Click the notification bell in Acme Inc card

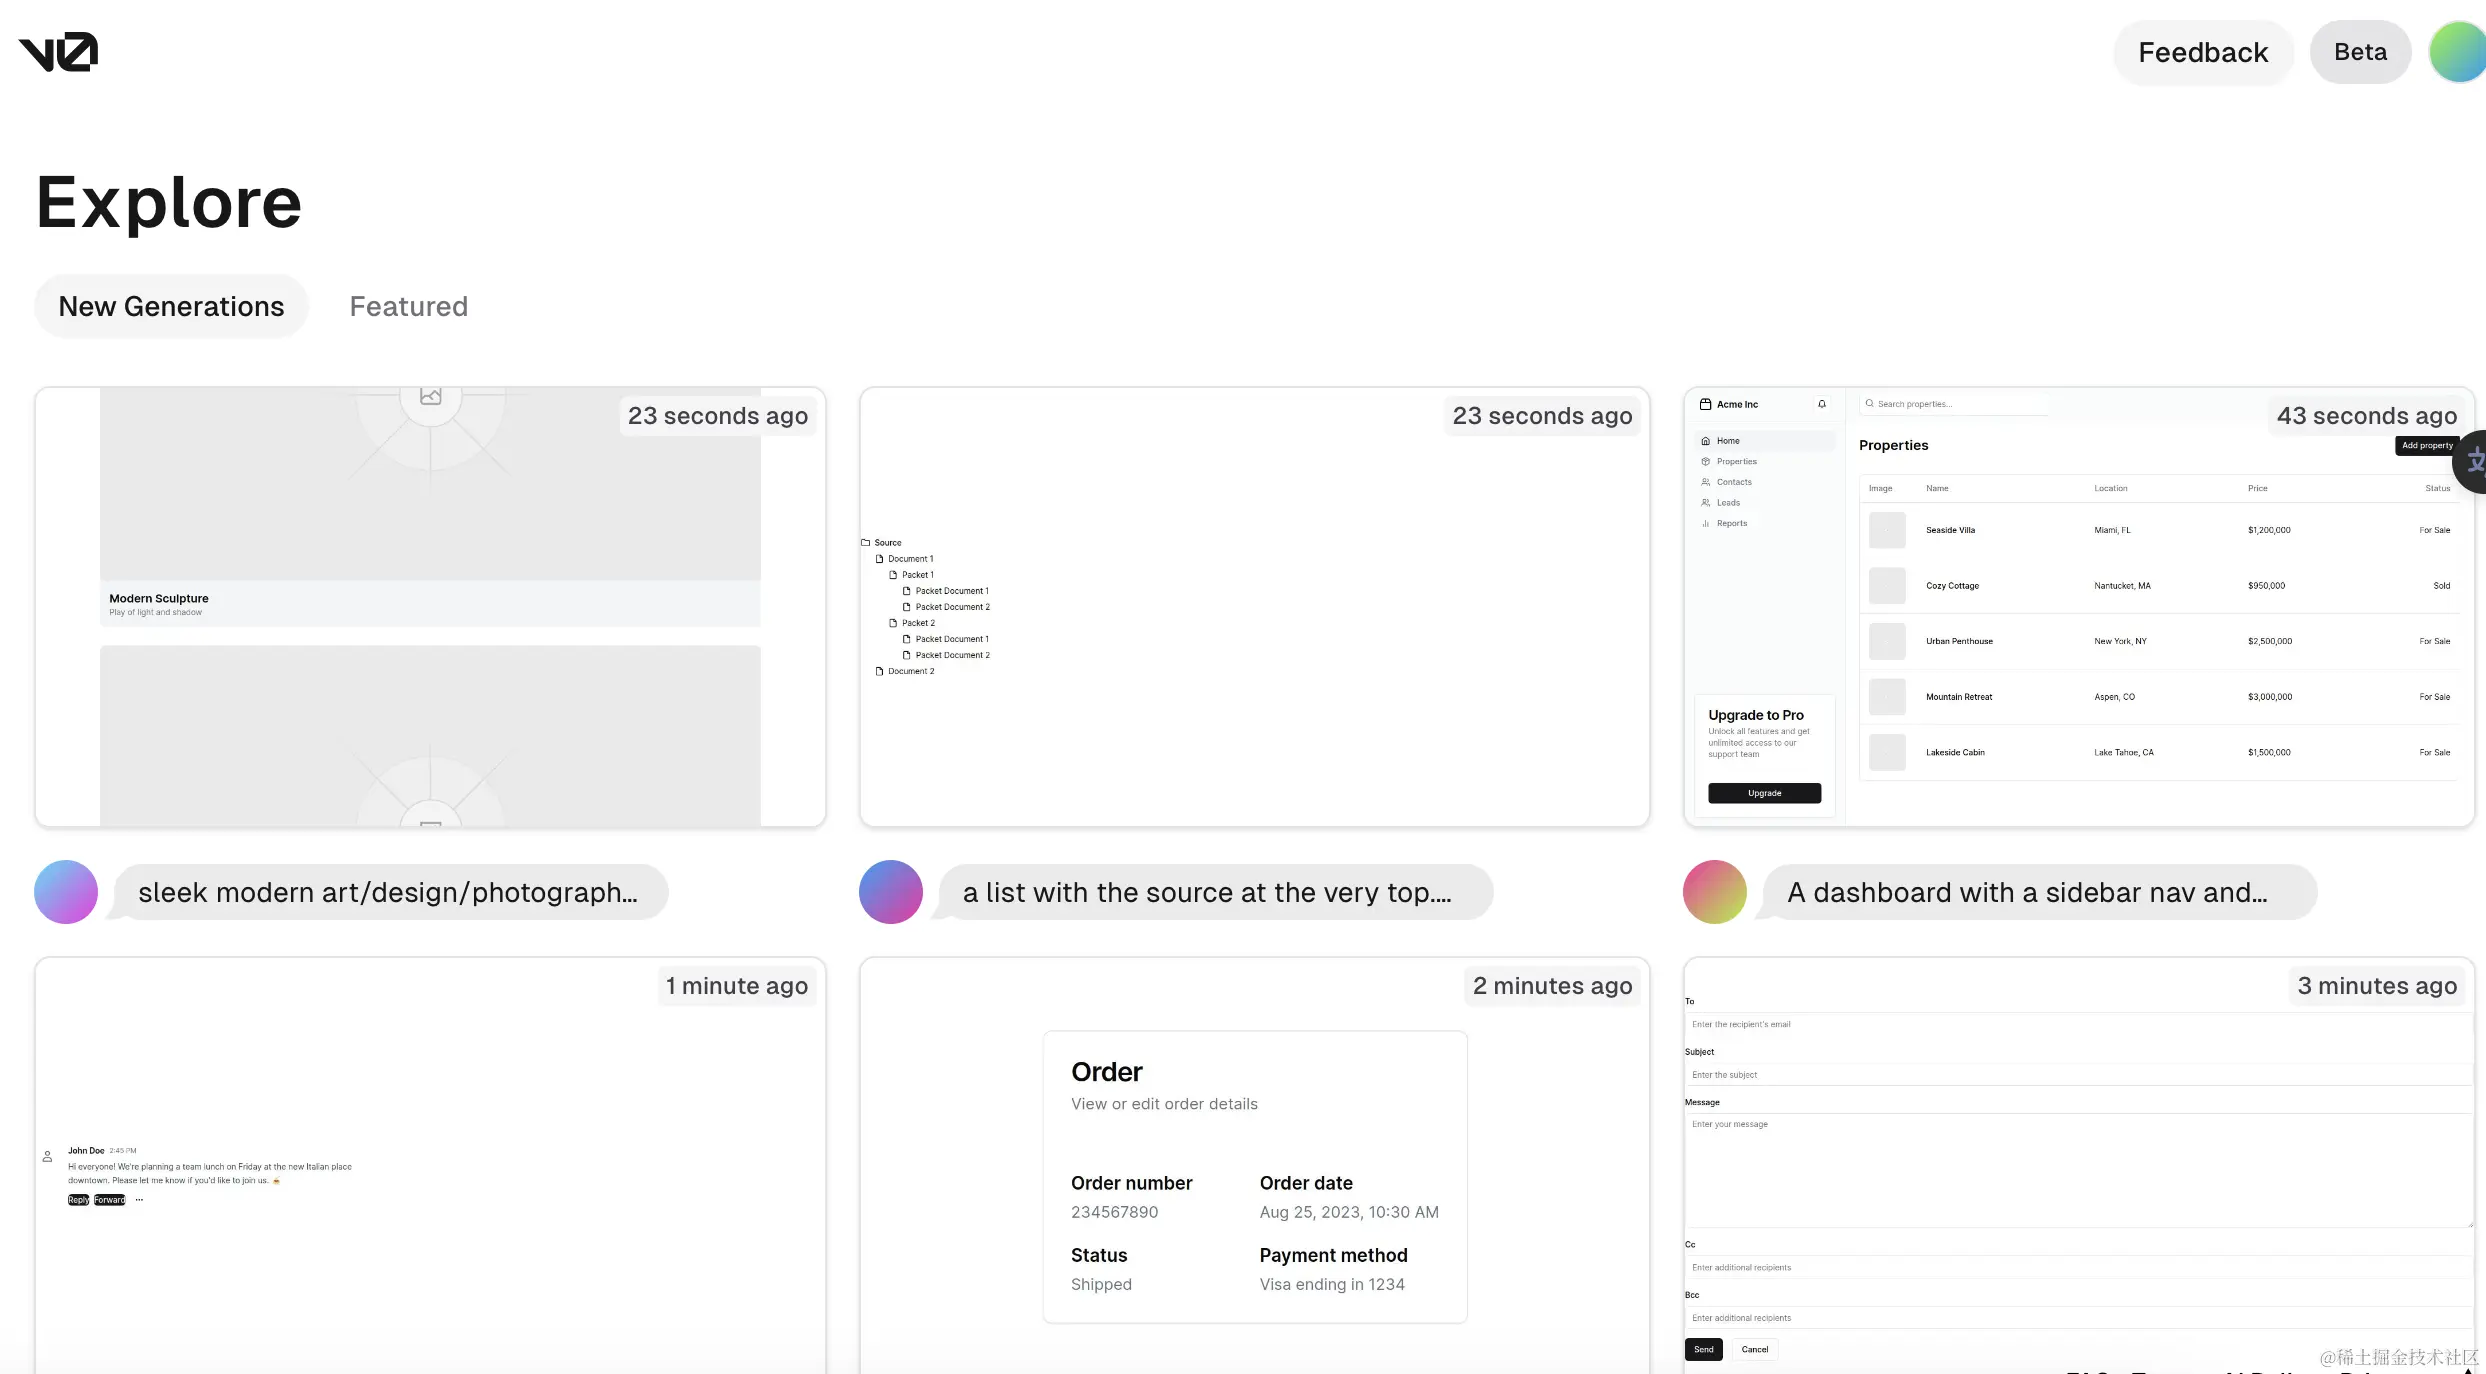(x=1821, y=404)
